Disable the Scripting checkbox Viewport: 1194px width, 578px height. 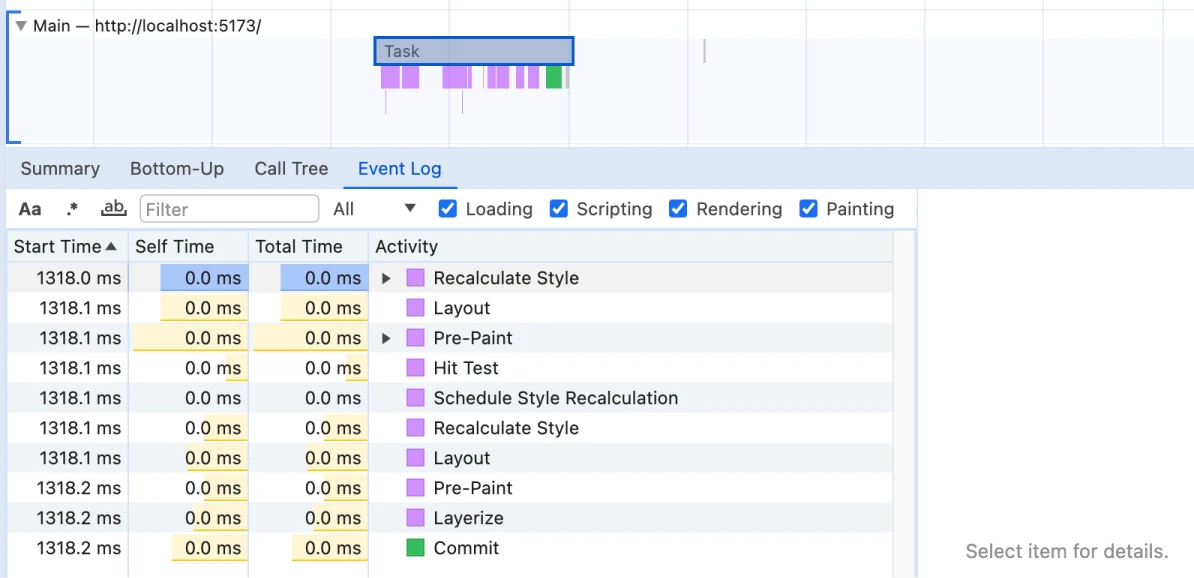point(559,209)
